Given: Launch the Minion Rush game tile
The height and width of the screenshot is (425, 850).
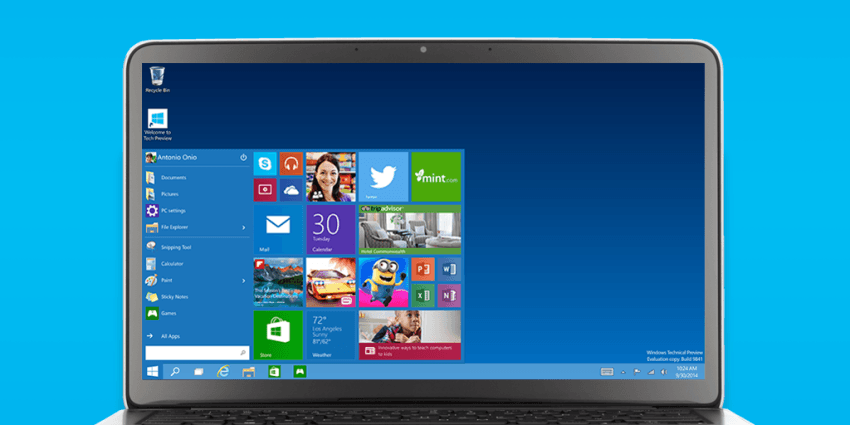Looking at the screenshot, I should pyautogui.click(x=383, y=282).
